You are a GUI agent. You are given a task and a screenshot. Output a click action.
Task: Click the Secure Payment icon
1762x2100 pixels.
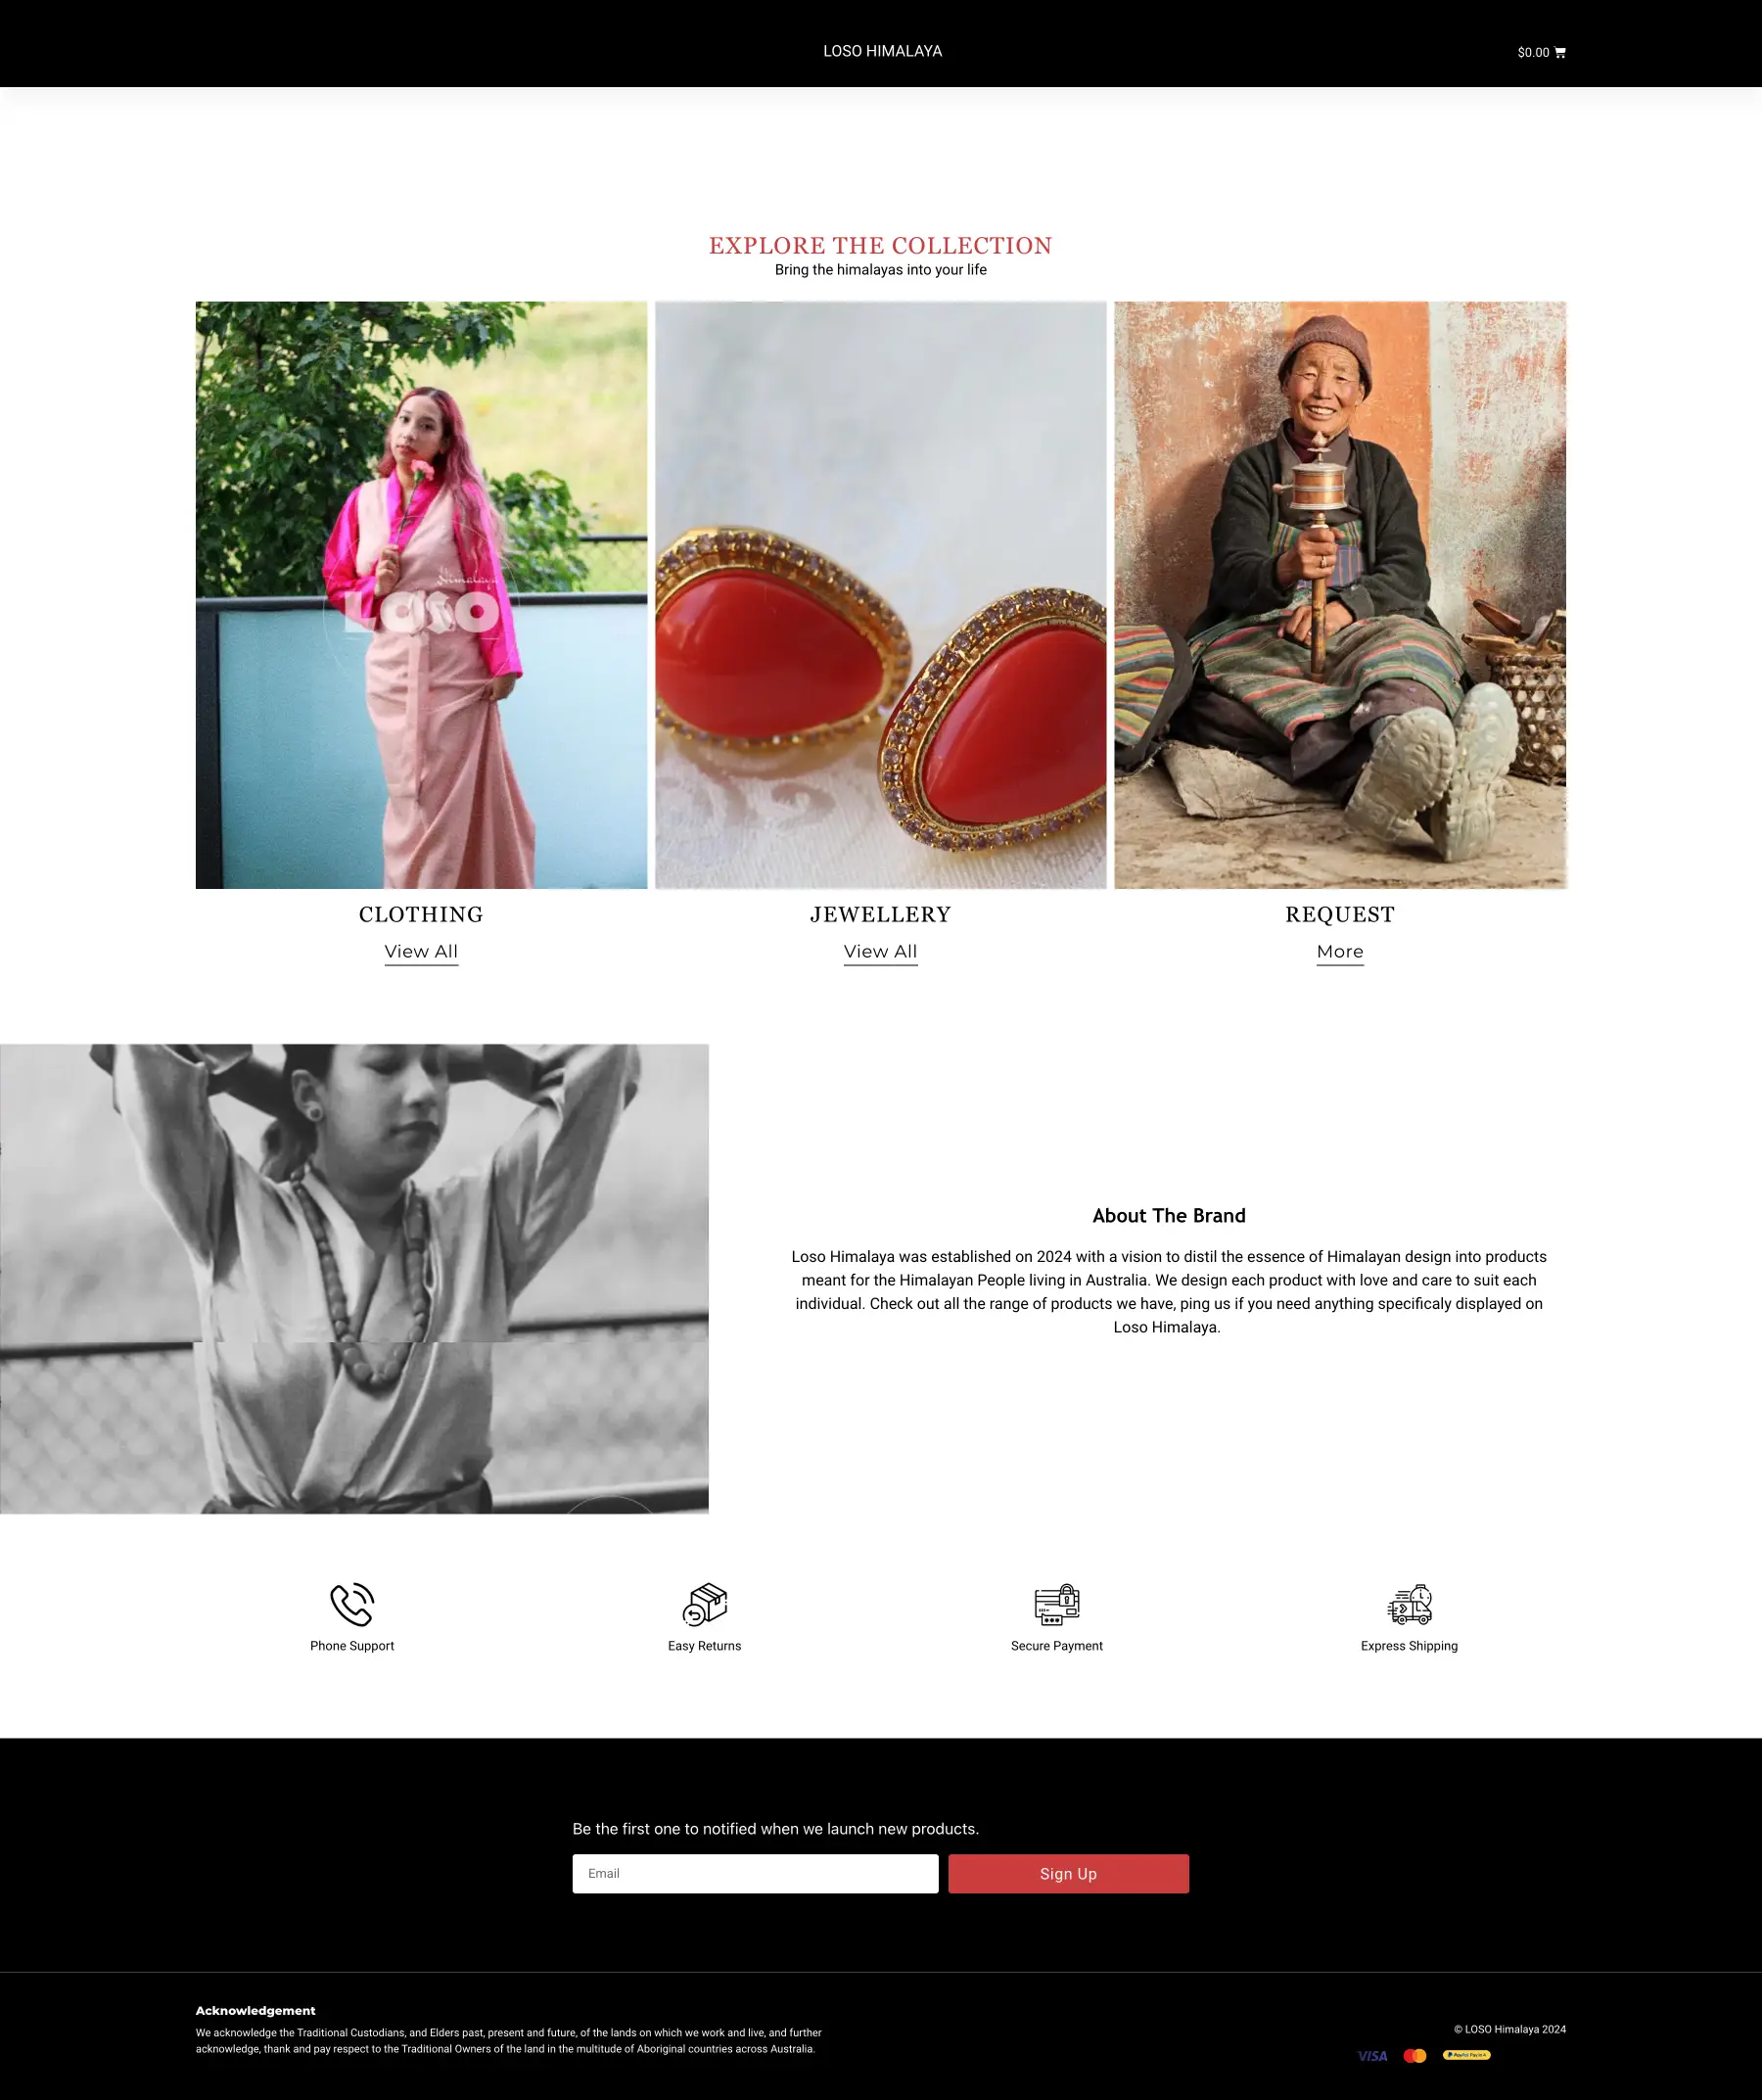point(1057,1604)
